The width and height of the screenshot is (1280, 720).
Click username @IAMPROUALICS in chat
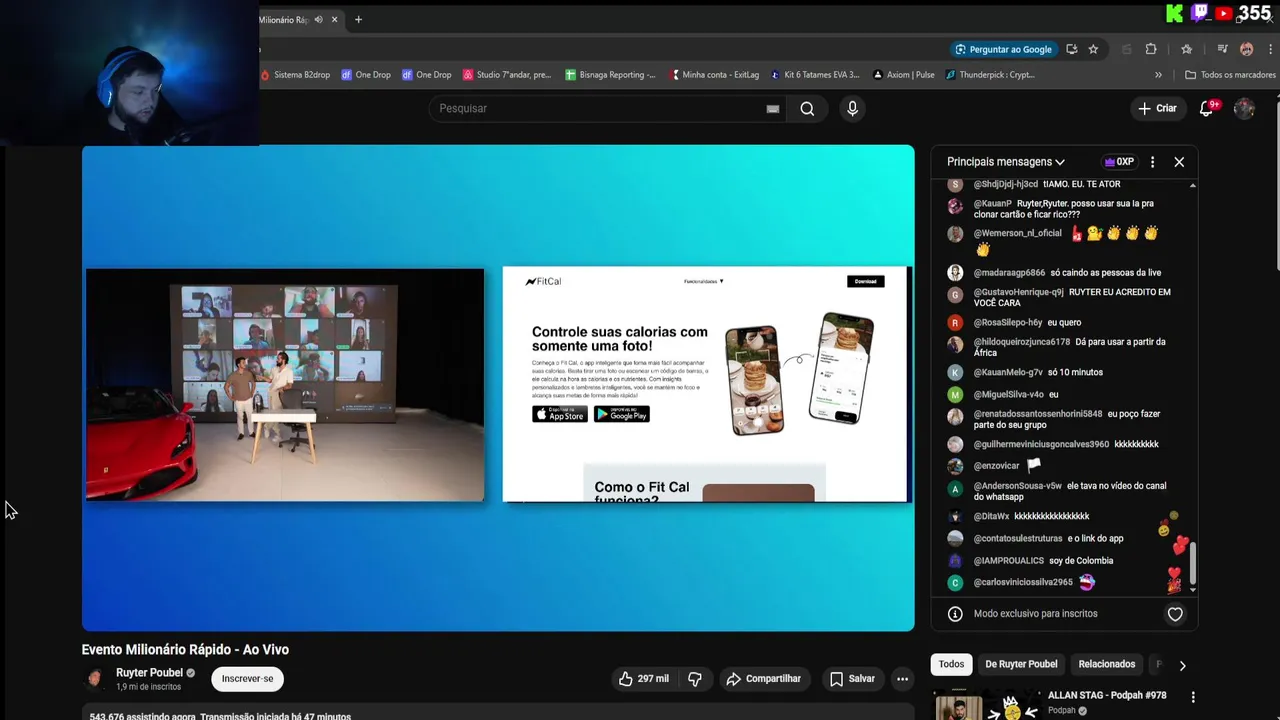[x=1008, y=560]
